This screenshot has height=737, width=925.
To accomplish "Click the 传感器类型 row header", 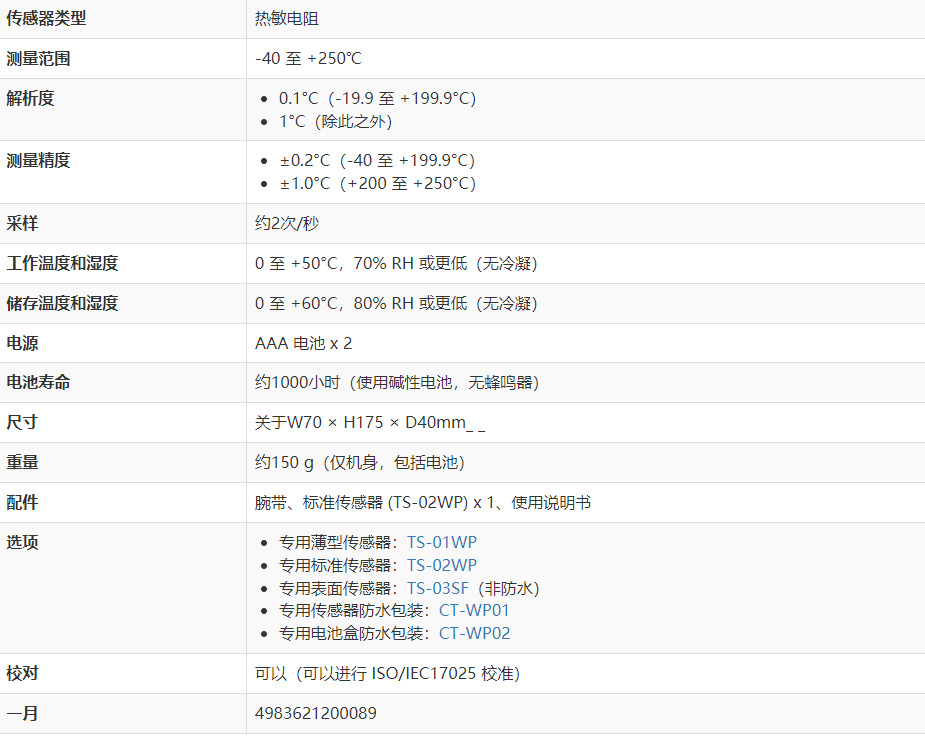I will [47, 18].
